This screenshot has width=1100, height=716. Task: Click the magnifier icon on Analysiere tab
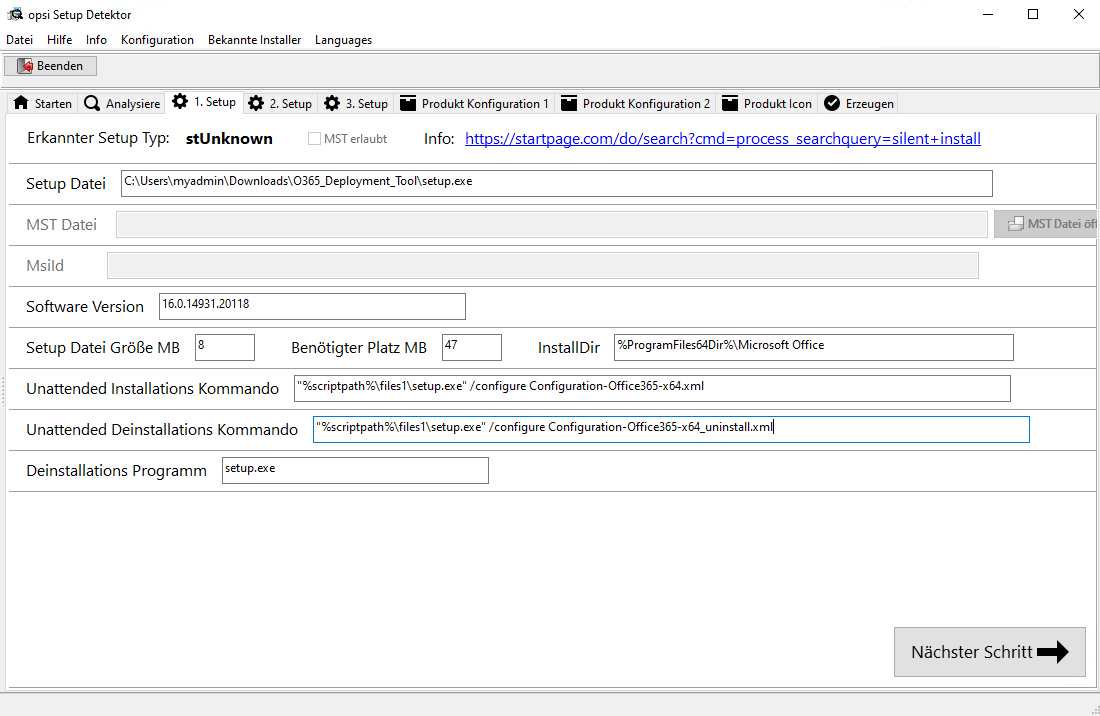coord(92,103)
